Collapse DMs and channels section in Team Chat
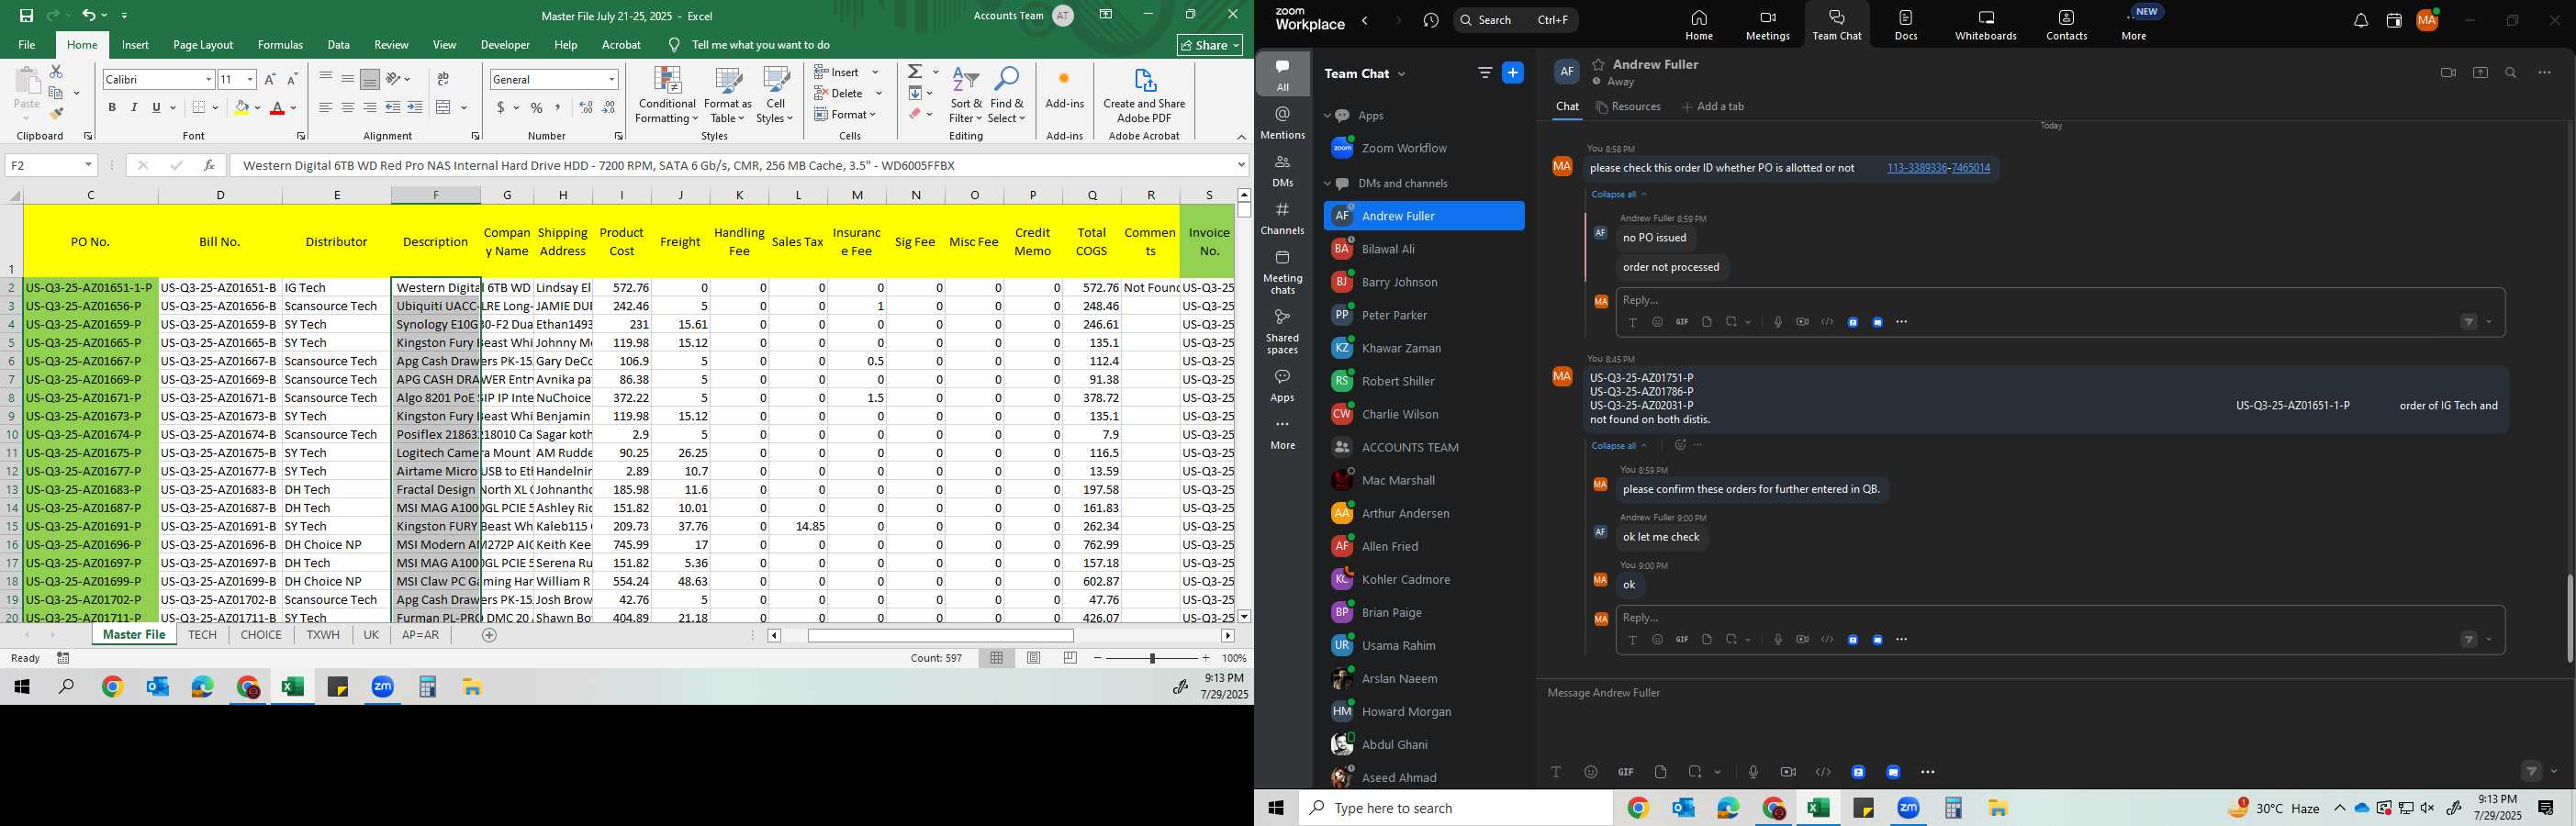This screenshot has width=2576, height=826. coord(1328,184)
